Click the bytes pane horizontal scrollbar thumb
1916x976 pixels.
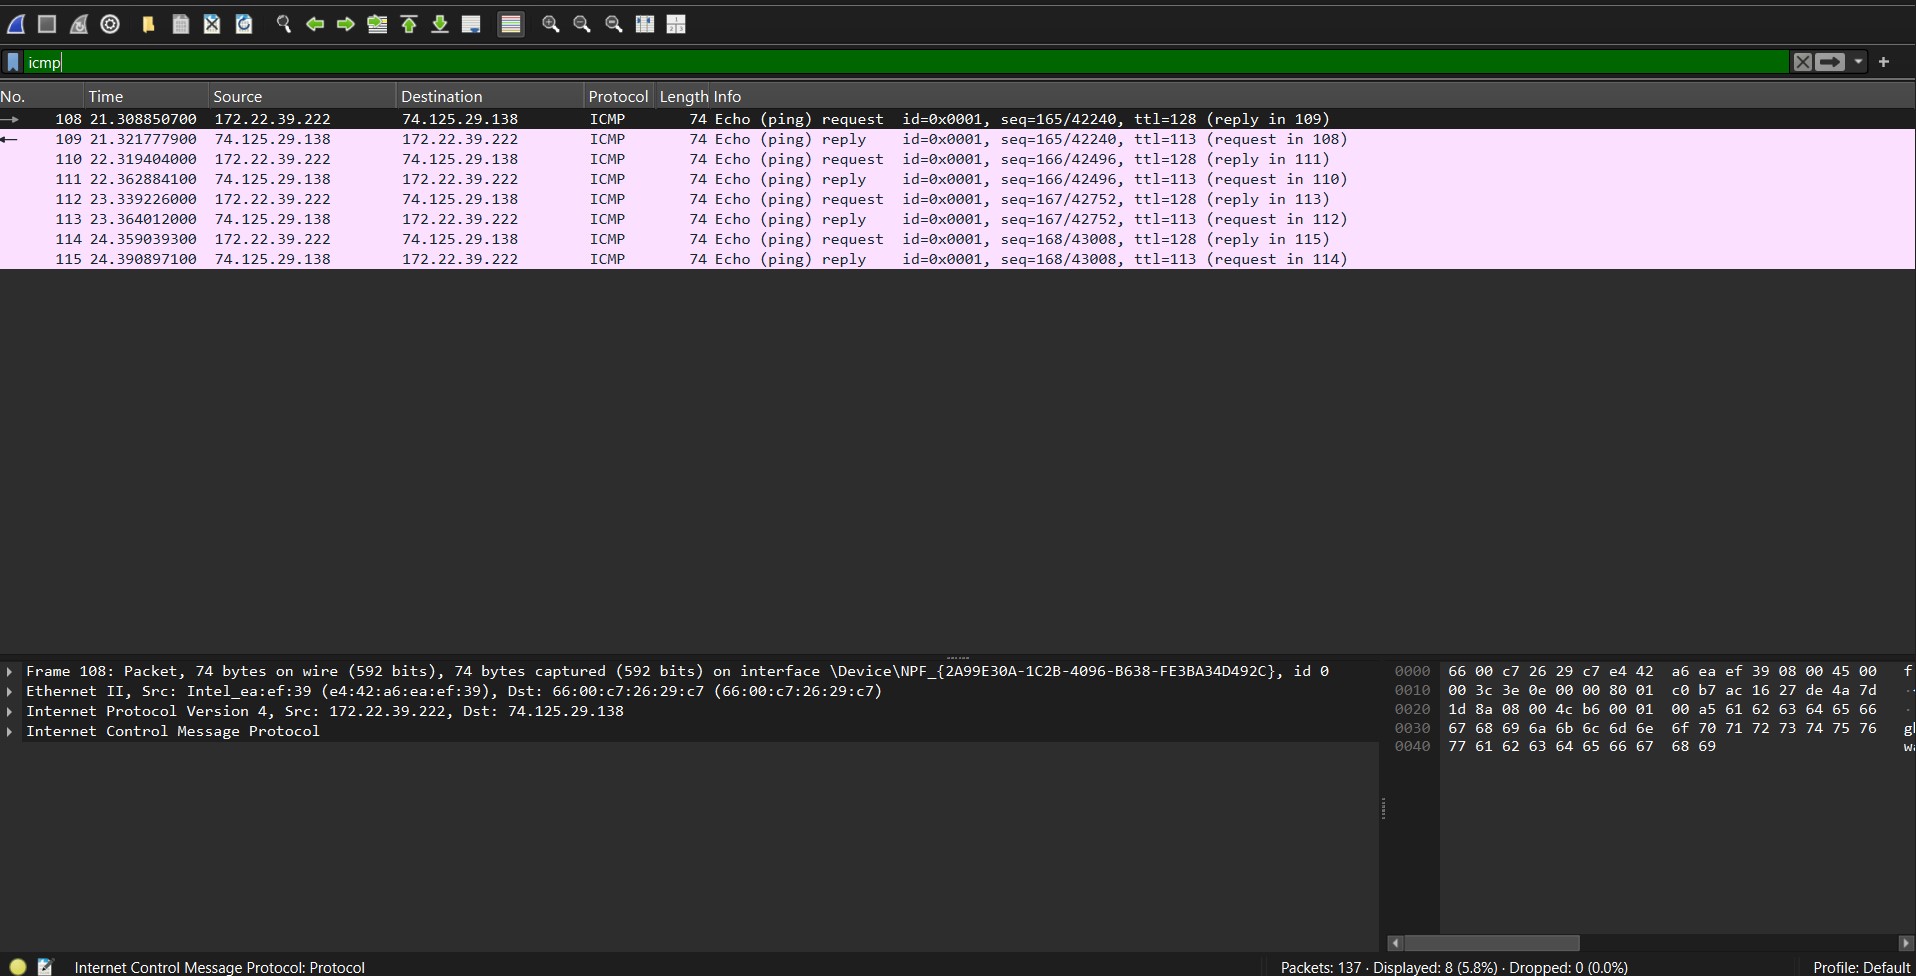(x=1492, y=943)
